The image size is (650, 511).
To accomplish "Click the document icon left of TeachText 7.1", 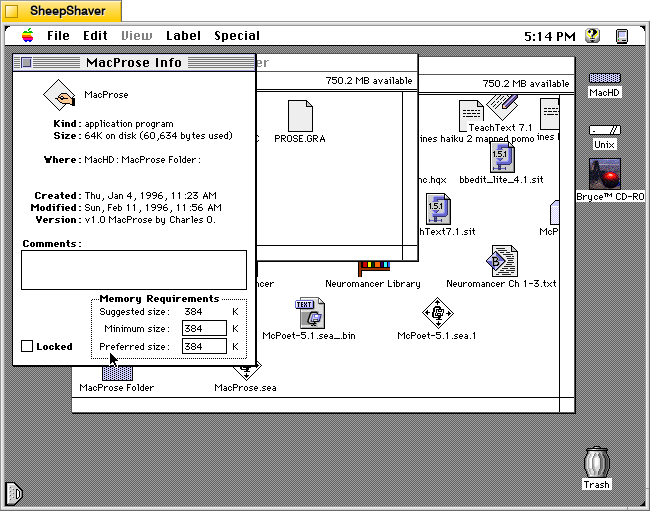I will pos(471,116).
